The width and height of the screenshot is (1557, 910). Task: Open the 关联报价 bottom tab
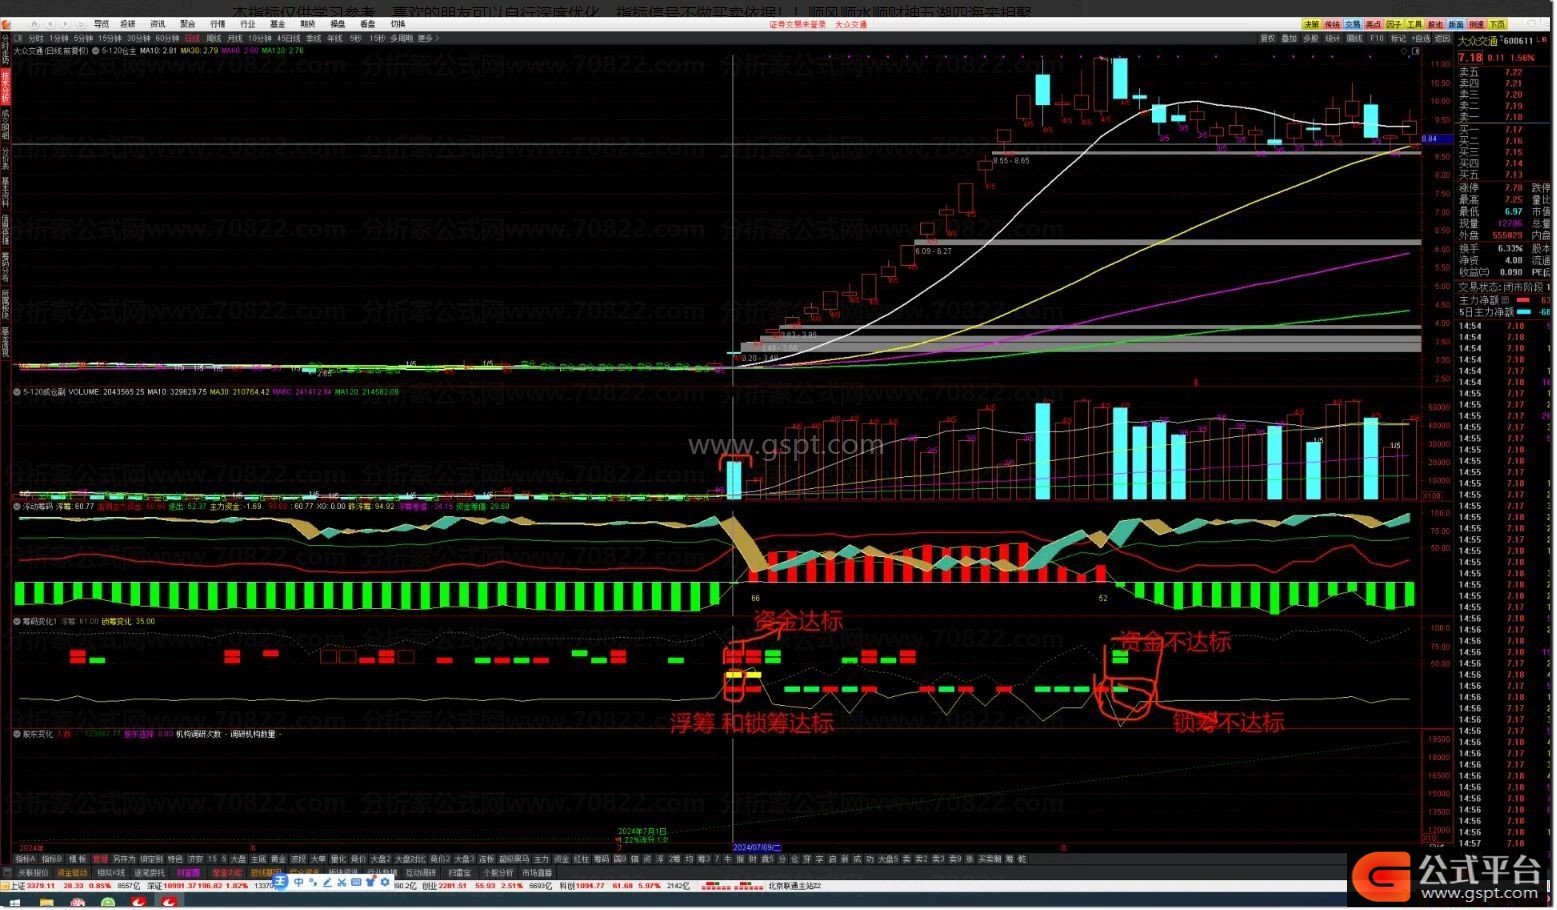32,873
